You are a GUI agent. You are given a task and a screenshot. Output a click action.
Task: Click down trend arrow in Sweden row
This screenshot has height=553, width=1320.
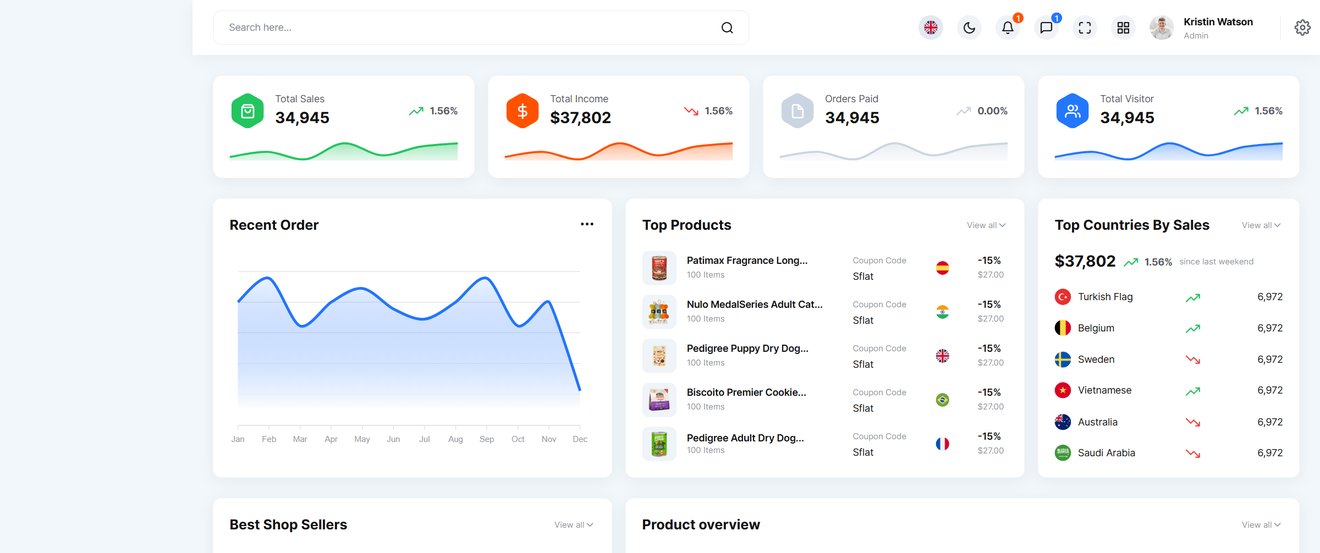(1193, 359)
